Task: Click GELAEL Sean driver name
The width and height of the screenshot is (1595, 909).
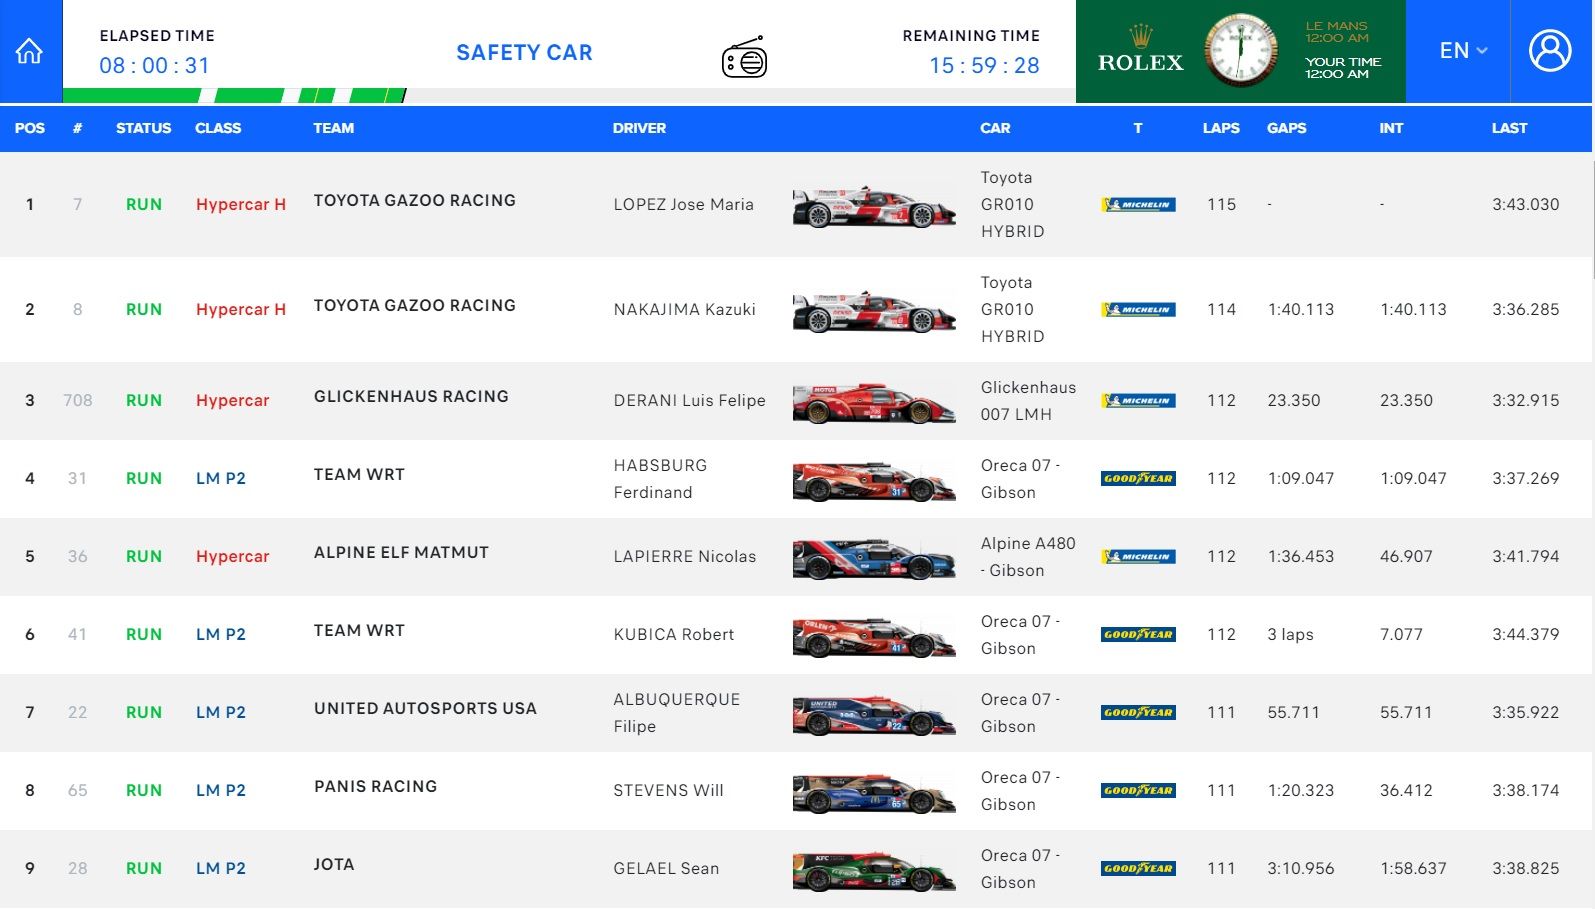Action: pyautogui.click(x=666, y=869)
